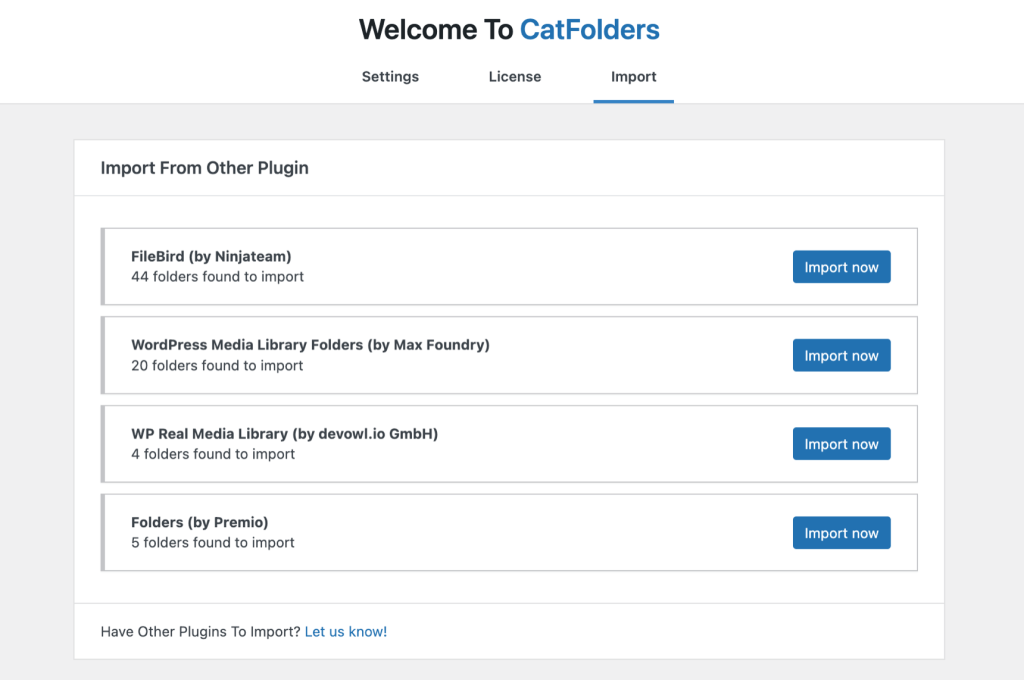This screenshot has height=680, width=1024.
Task: Click Import now for FileBird
Action: 841,267
